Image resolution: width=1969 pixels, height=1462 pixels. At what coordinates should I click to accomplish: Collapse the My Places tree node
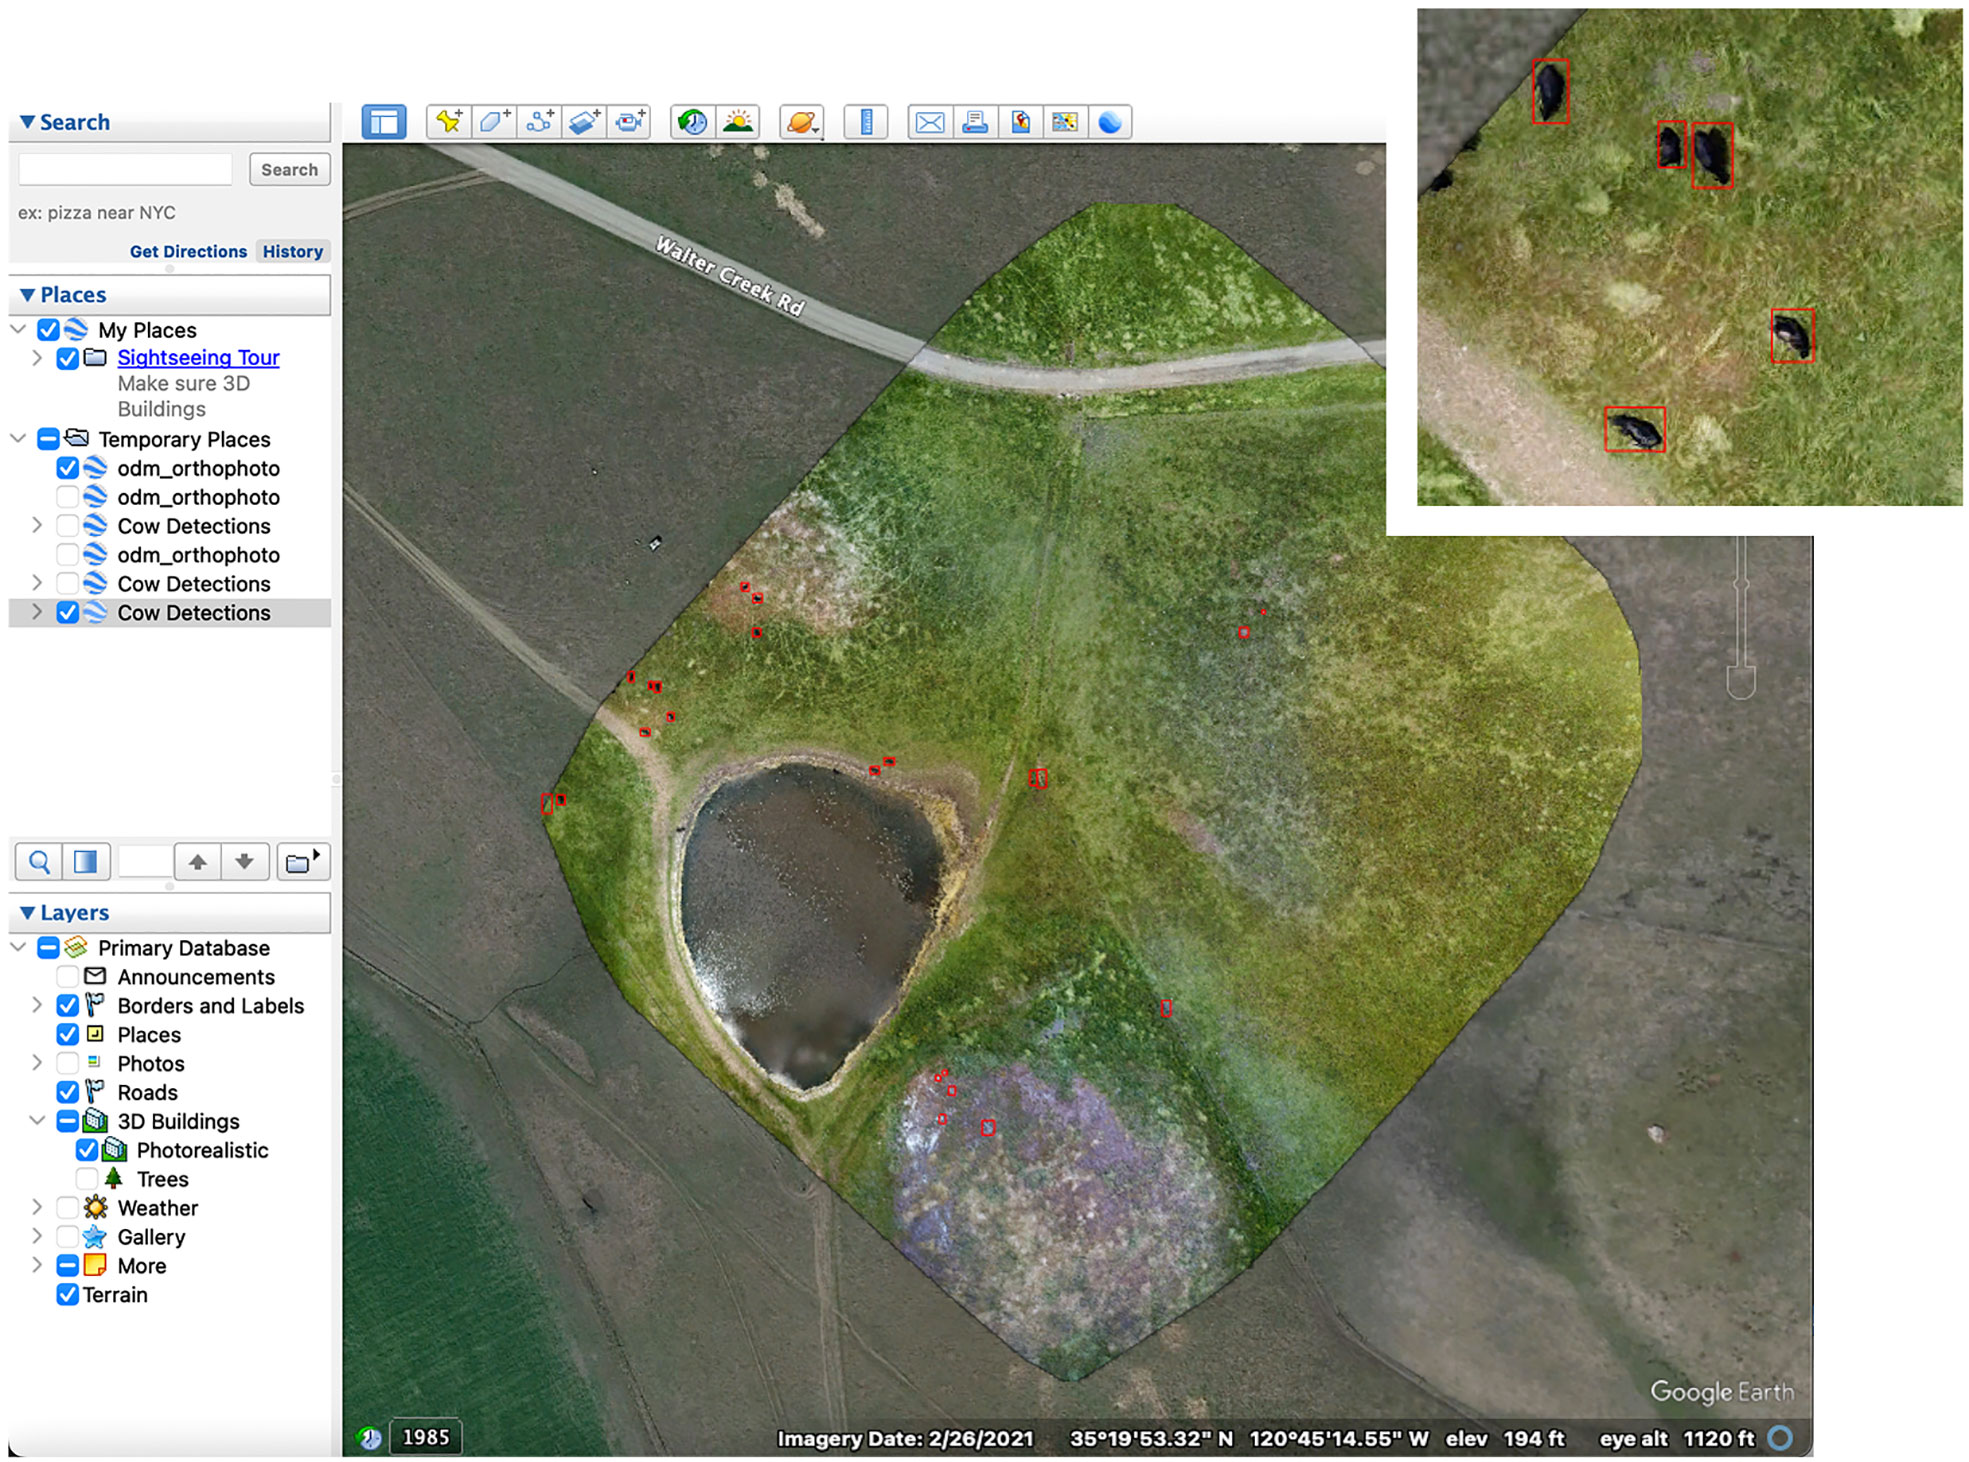pos(18,329)
